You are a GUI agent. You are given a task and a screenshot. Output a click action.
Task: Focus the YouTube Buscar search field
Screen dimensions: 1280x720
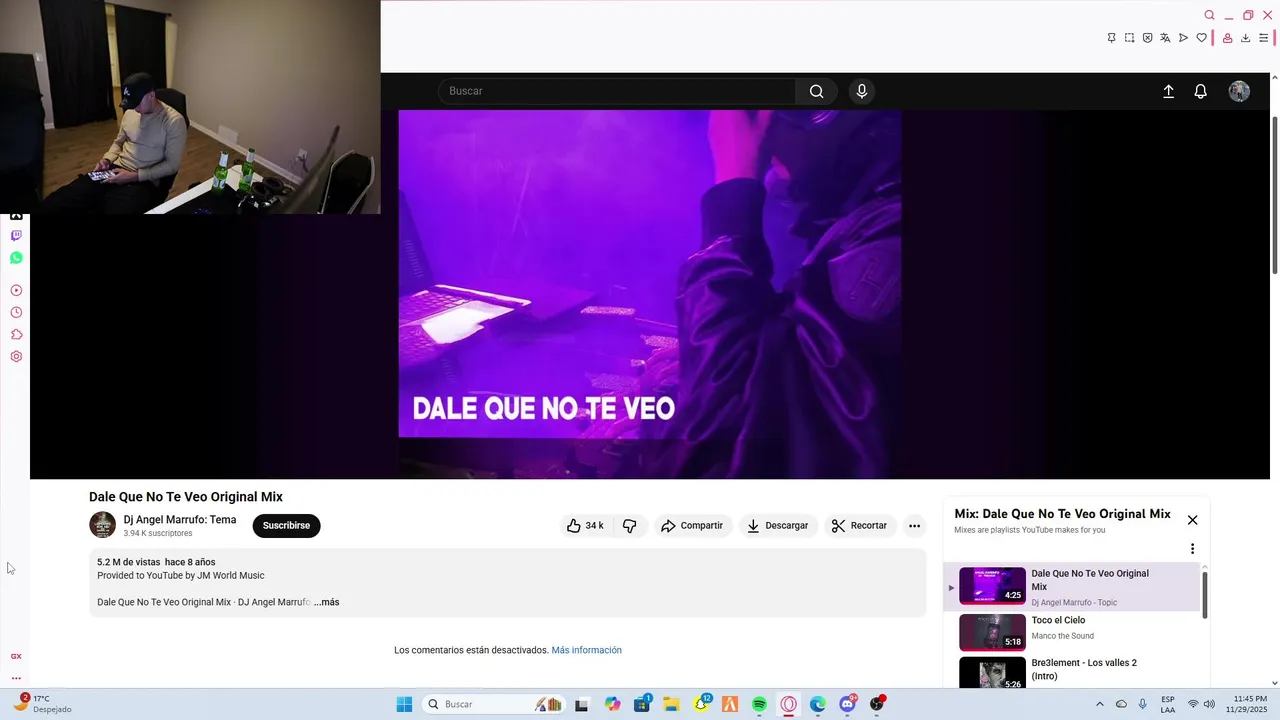(617, 91)
